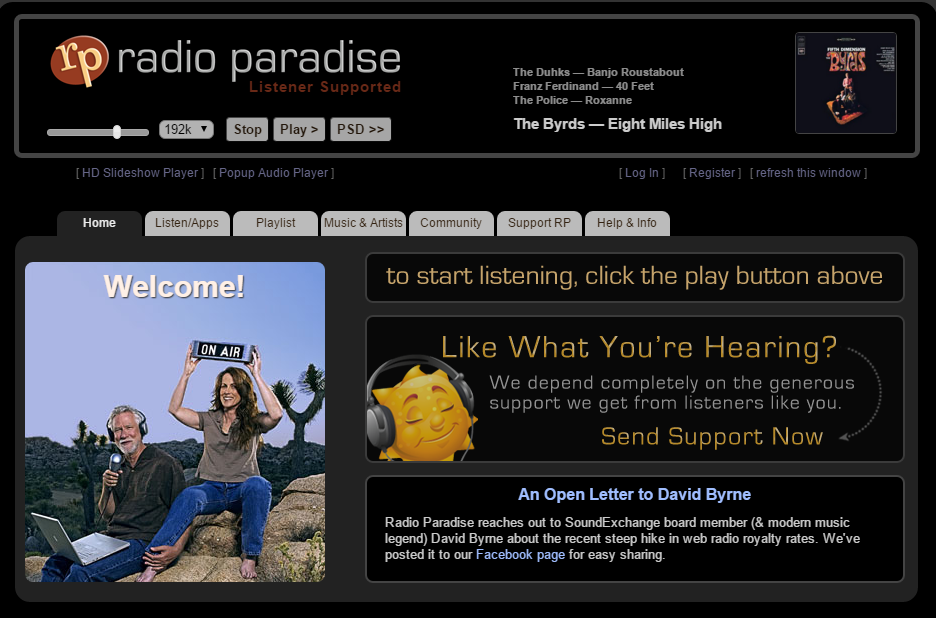
Task: Click refresh this window link
Action: click(x=808, y=173)
